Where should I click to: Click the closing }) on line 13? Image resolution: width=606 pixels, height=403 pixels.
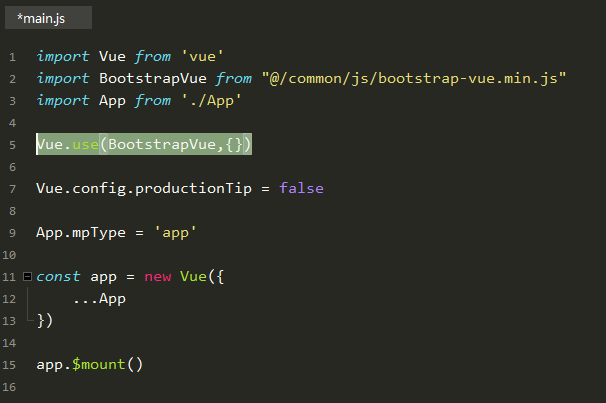(x=44, y=321)
